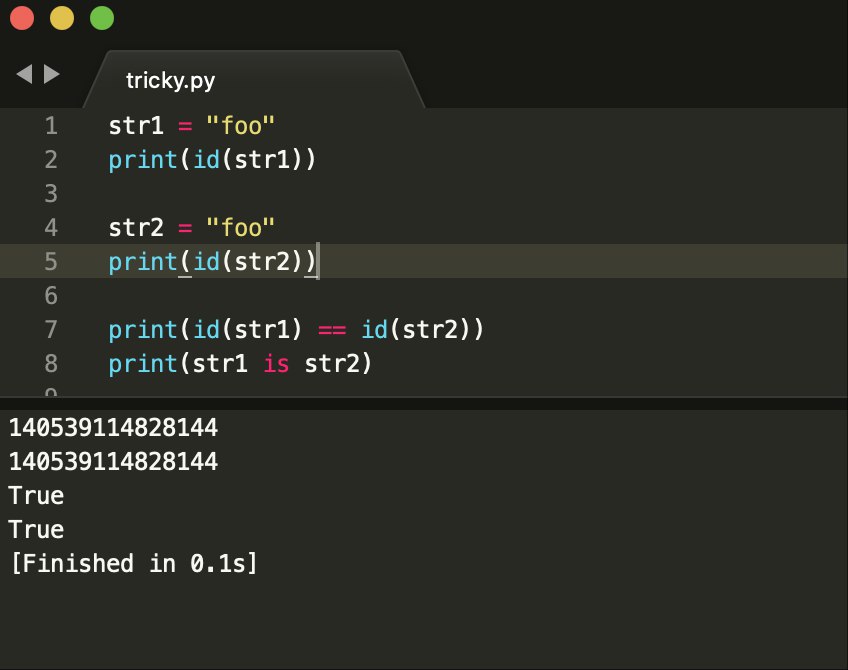Click the '==' operator on line 7

coord(332,330)
